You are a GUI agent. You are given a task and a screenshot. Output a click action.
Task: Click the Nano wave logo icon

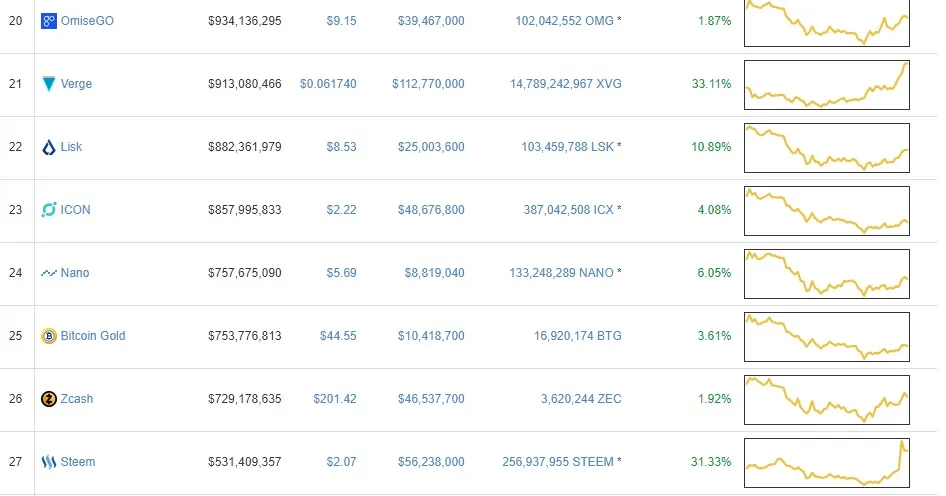(48, 273)
